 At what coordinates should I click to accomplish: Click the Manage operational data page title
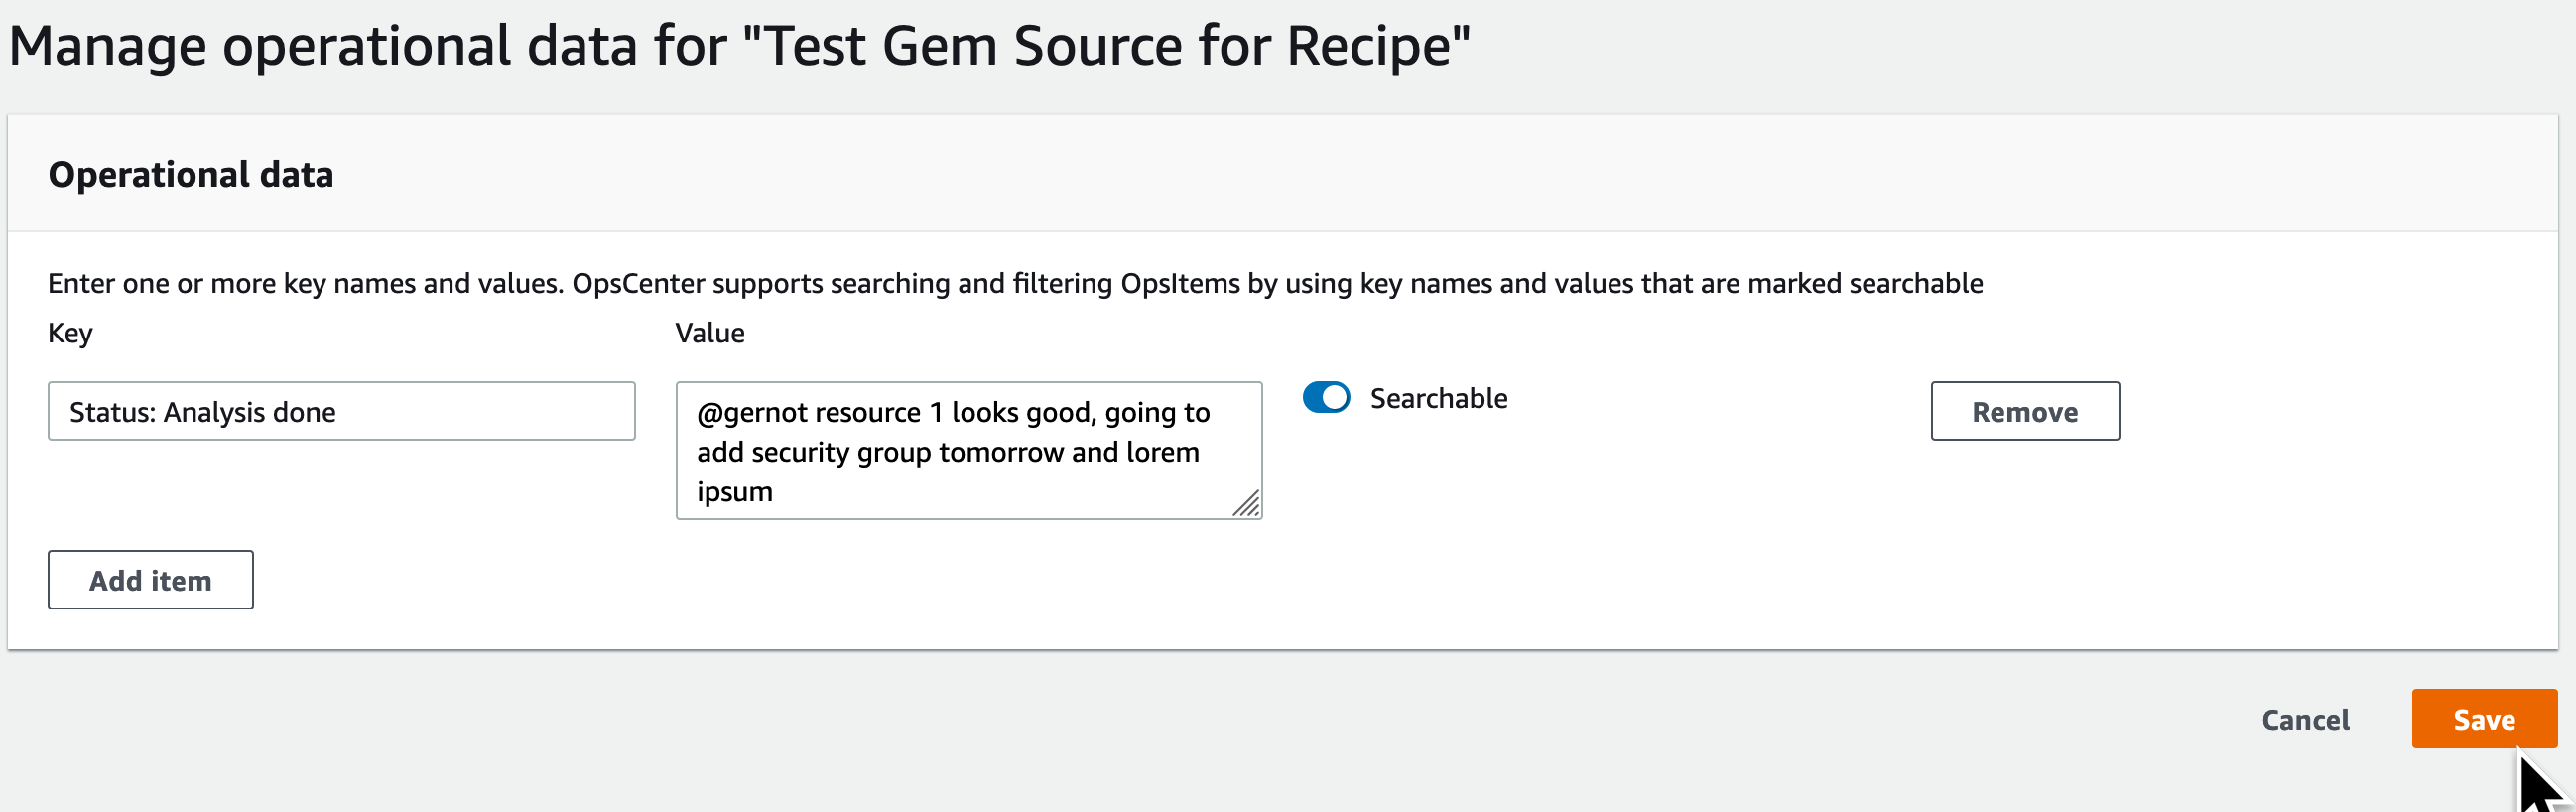(740, 46)
